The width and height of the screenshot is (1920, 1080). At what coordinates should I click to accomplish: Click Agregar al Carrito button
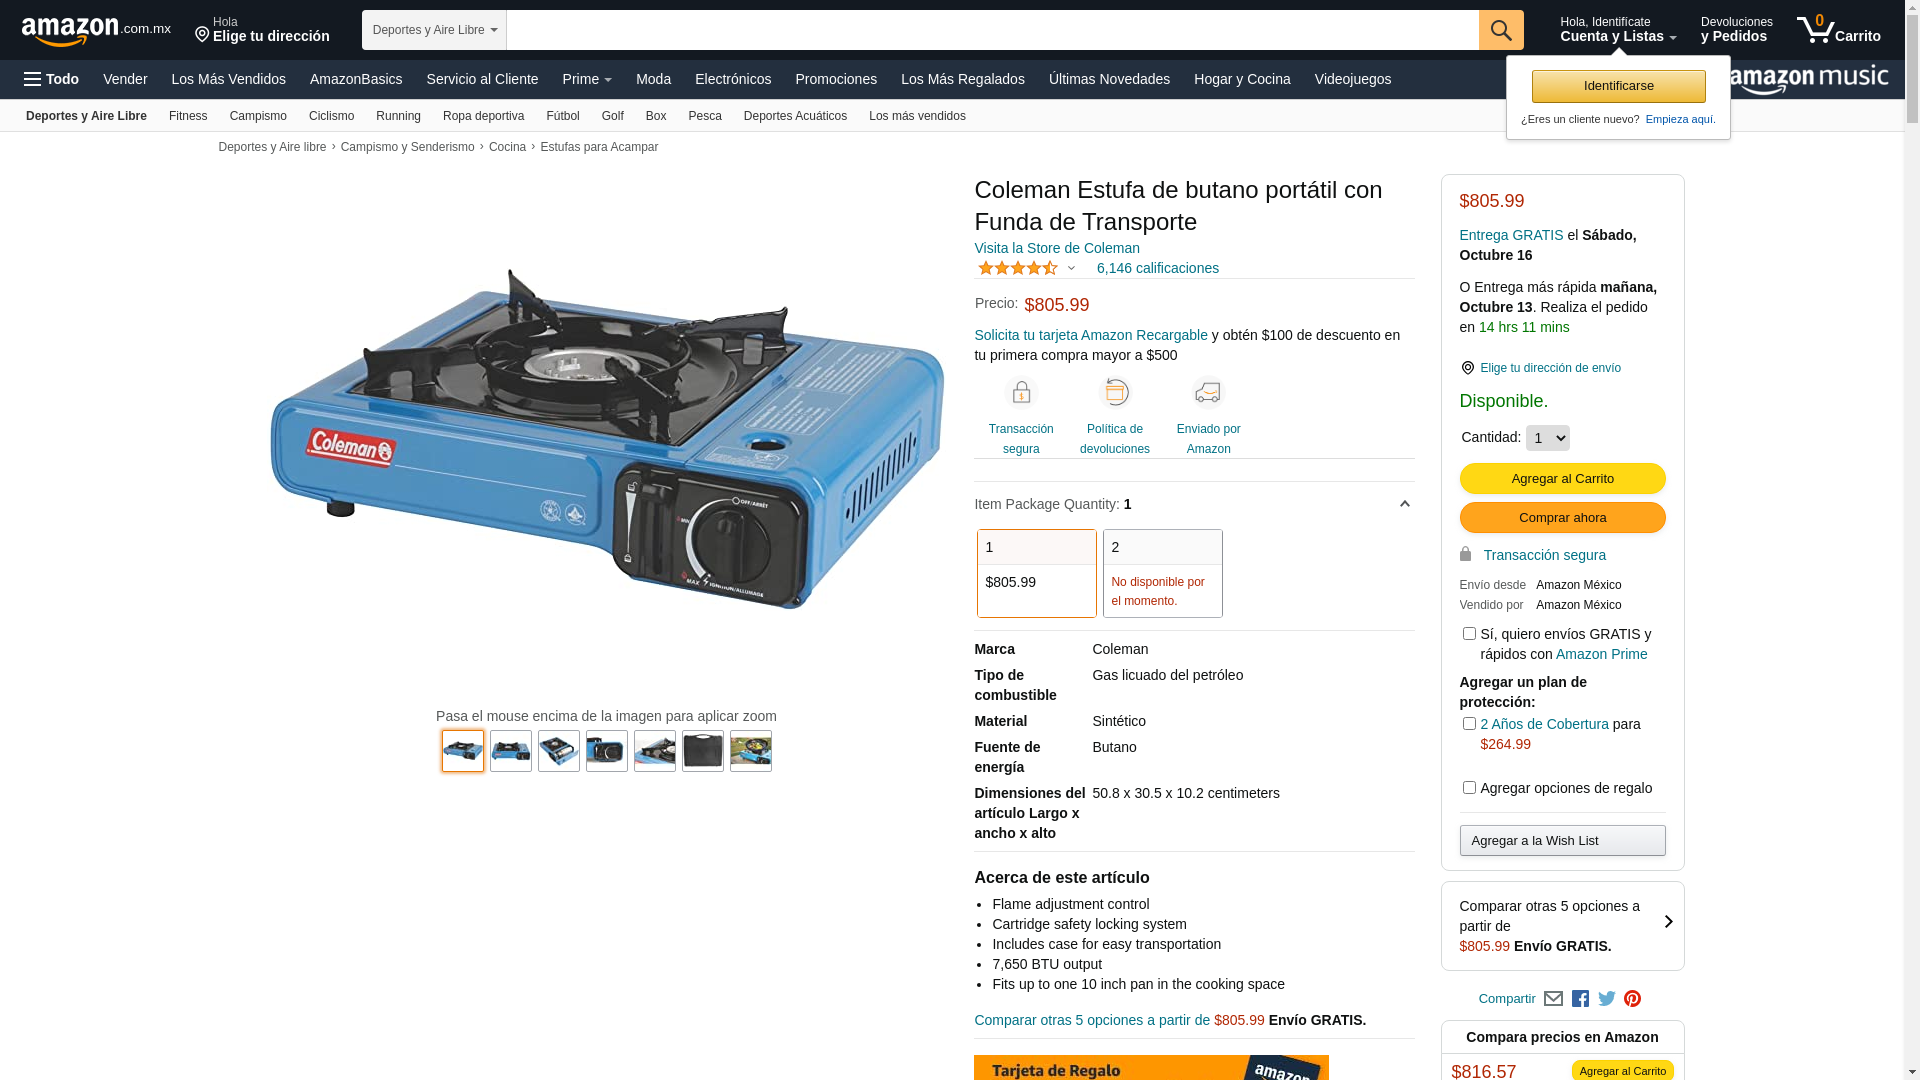pos(1562,479)
